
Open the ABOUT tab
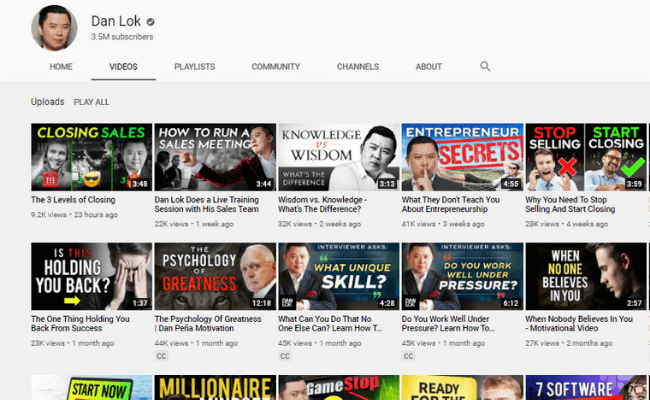(429, 67)
